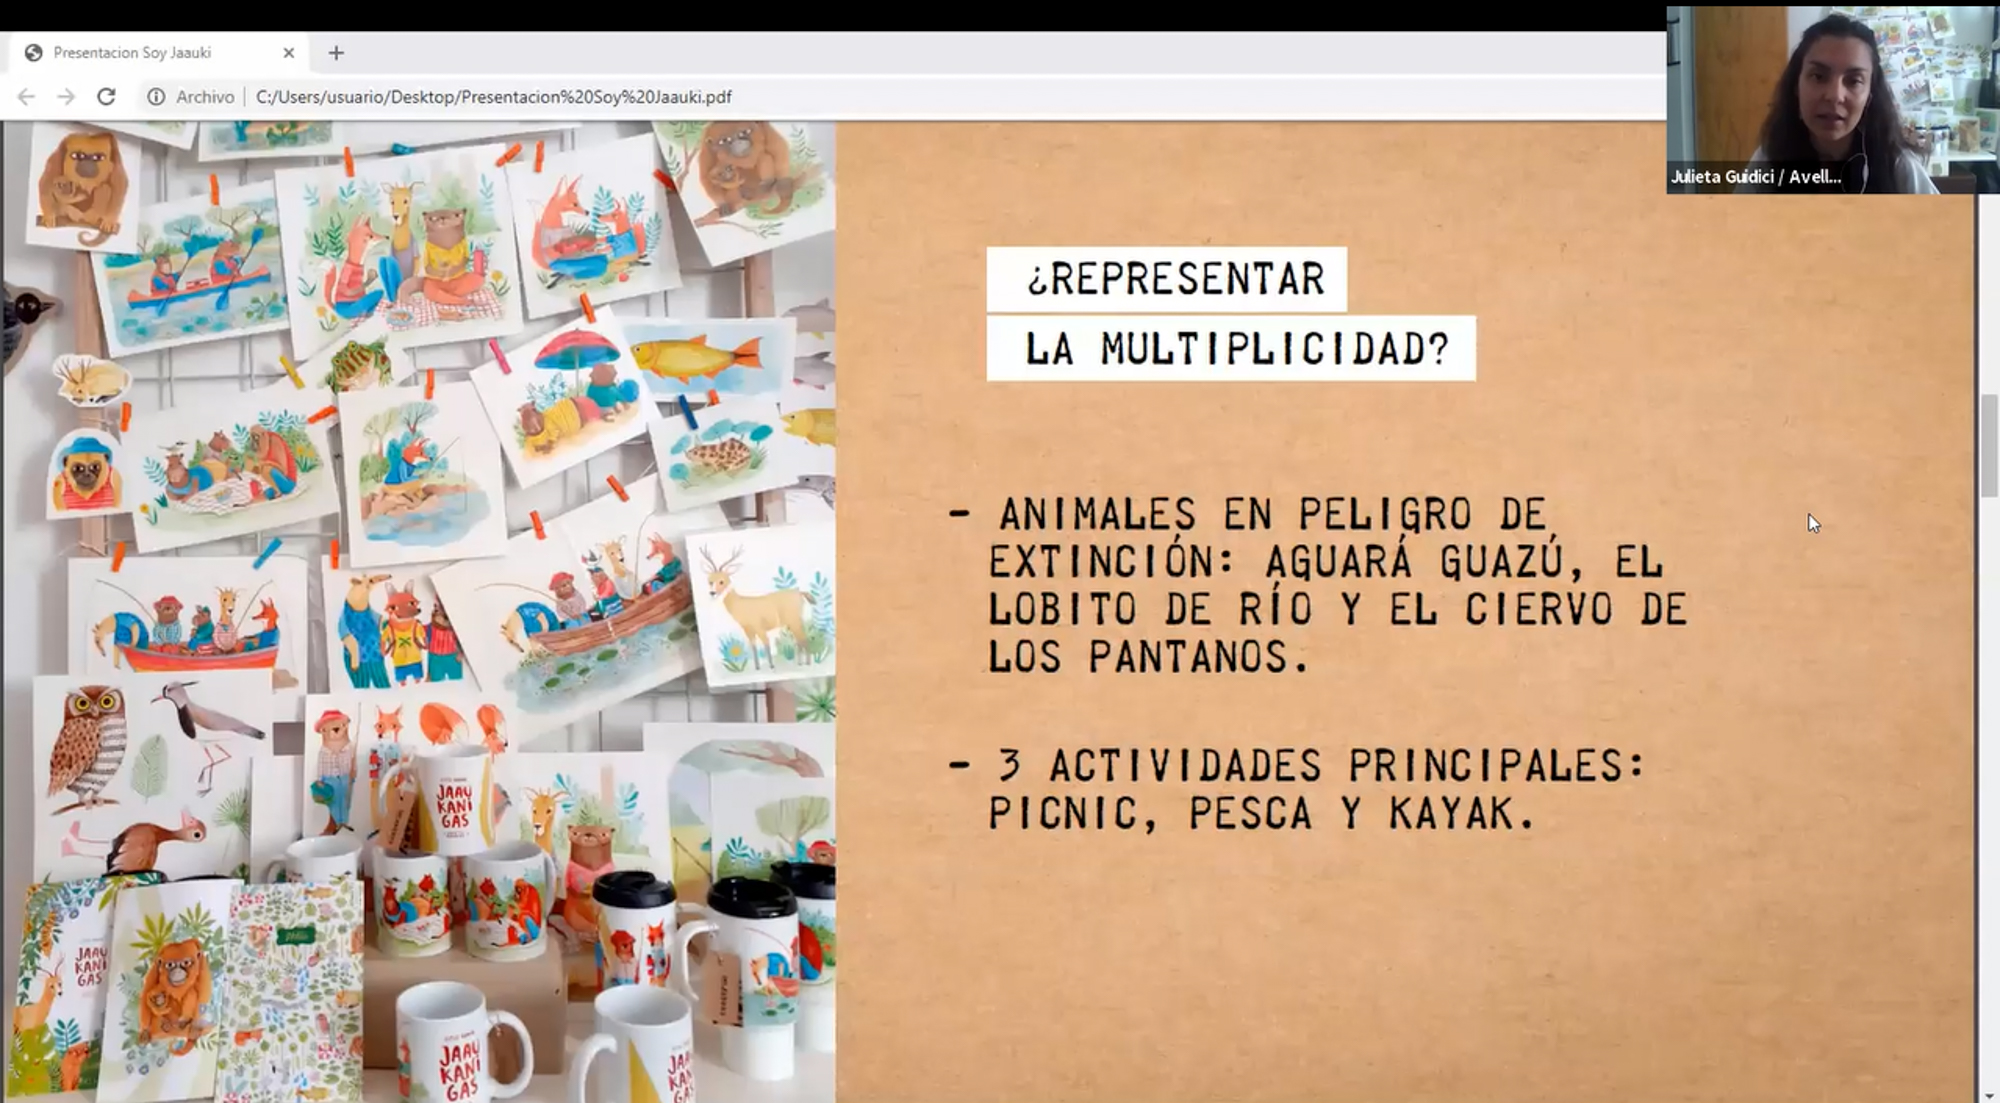Click the address bar file path

point(493,97)
